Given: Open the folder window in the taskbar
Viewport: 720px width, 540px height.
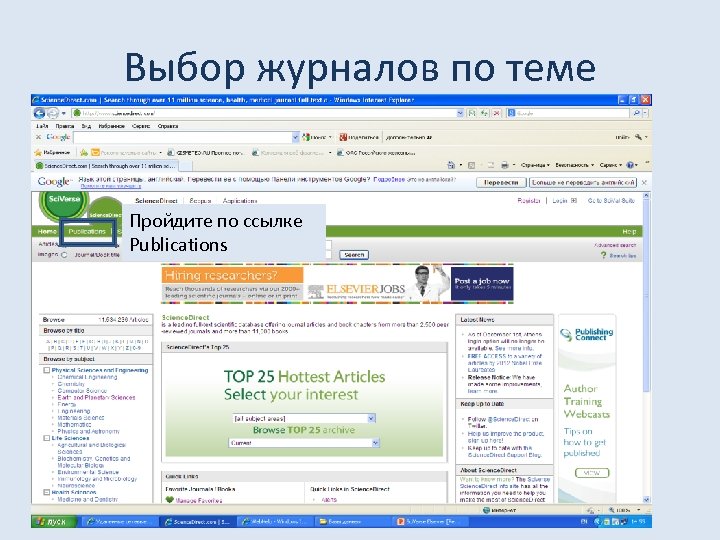Looking at the screenshot, I should 351,522.
